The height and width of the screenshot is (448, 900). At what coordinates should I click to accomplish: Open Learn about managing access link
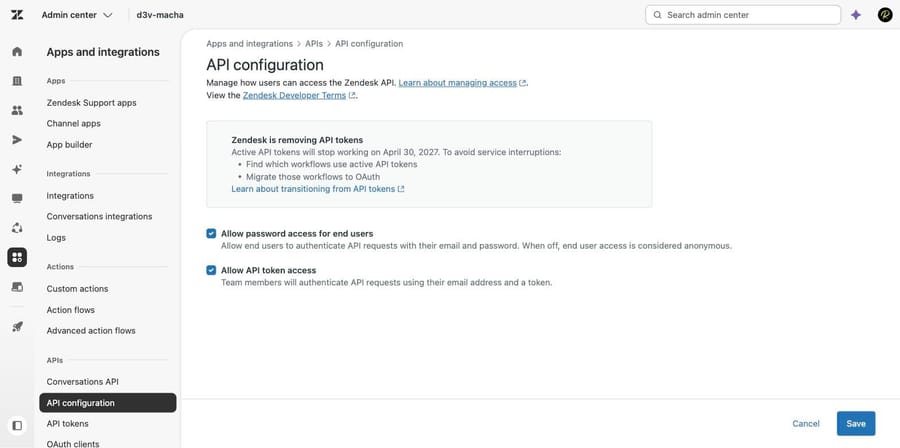[457, 83]
